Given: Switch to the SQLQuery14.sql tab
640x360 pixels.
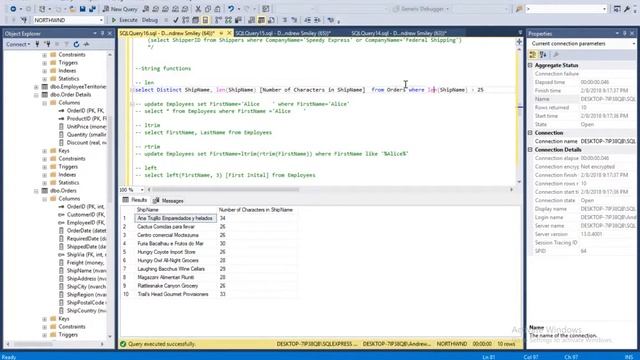Looking at the screenshot, I should point(399,33).
